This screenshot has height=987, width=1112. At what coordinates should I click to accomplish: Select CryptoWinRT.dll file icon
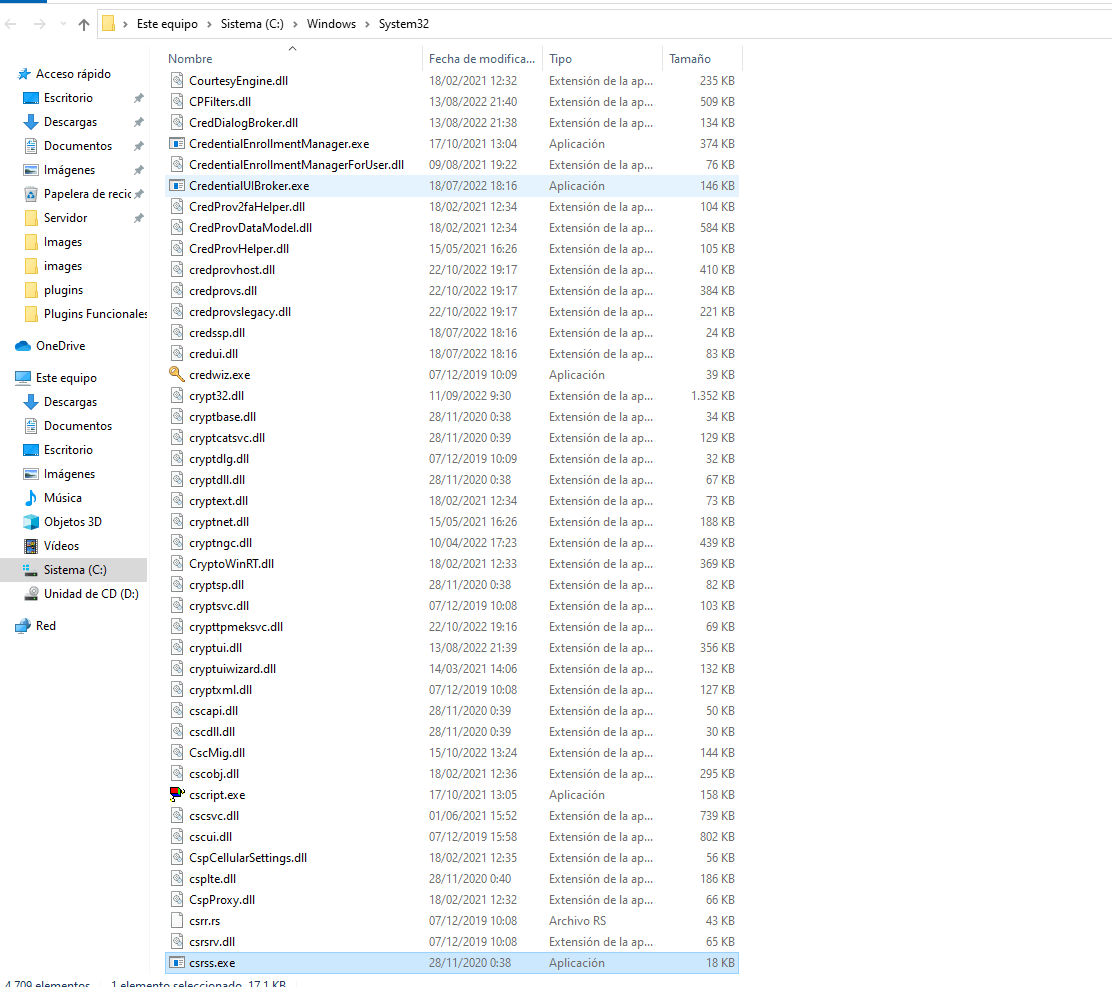177,564
